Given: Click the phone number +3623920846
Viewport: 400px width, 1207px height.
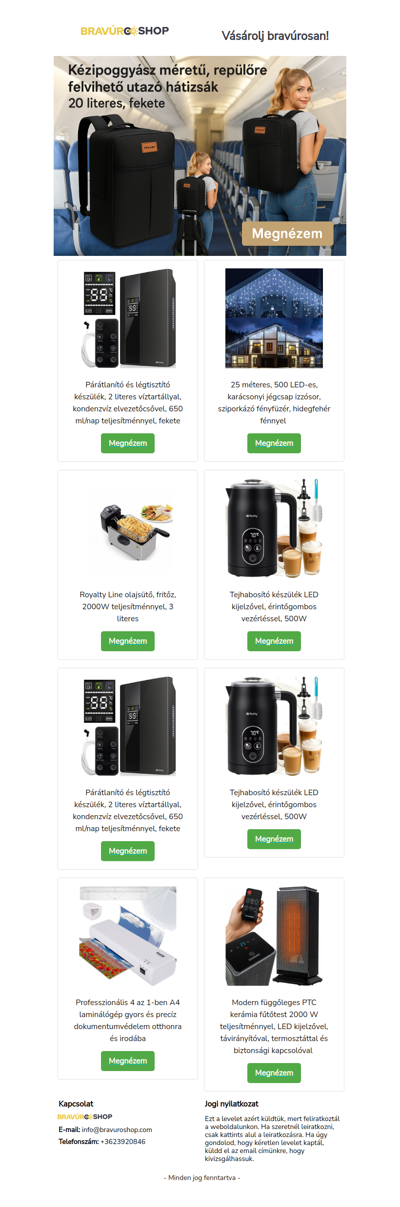Looking at the screenshot, I should pyautogui.click(x=123, y=1141).
